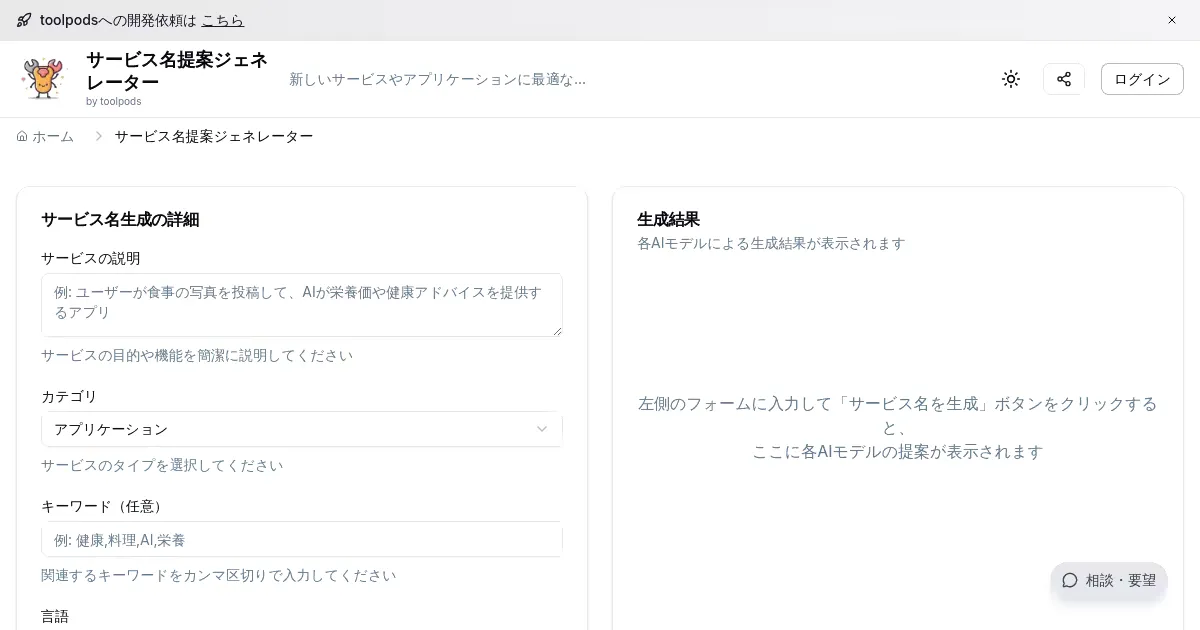Screen dimensions: 1200x630
Task: Click the toolpods mascot logo
Action: click(x=43, y=79)
